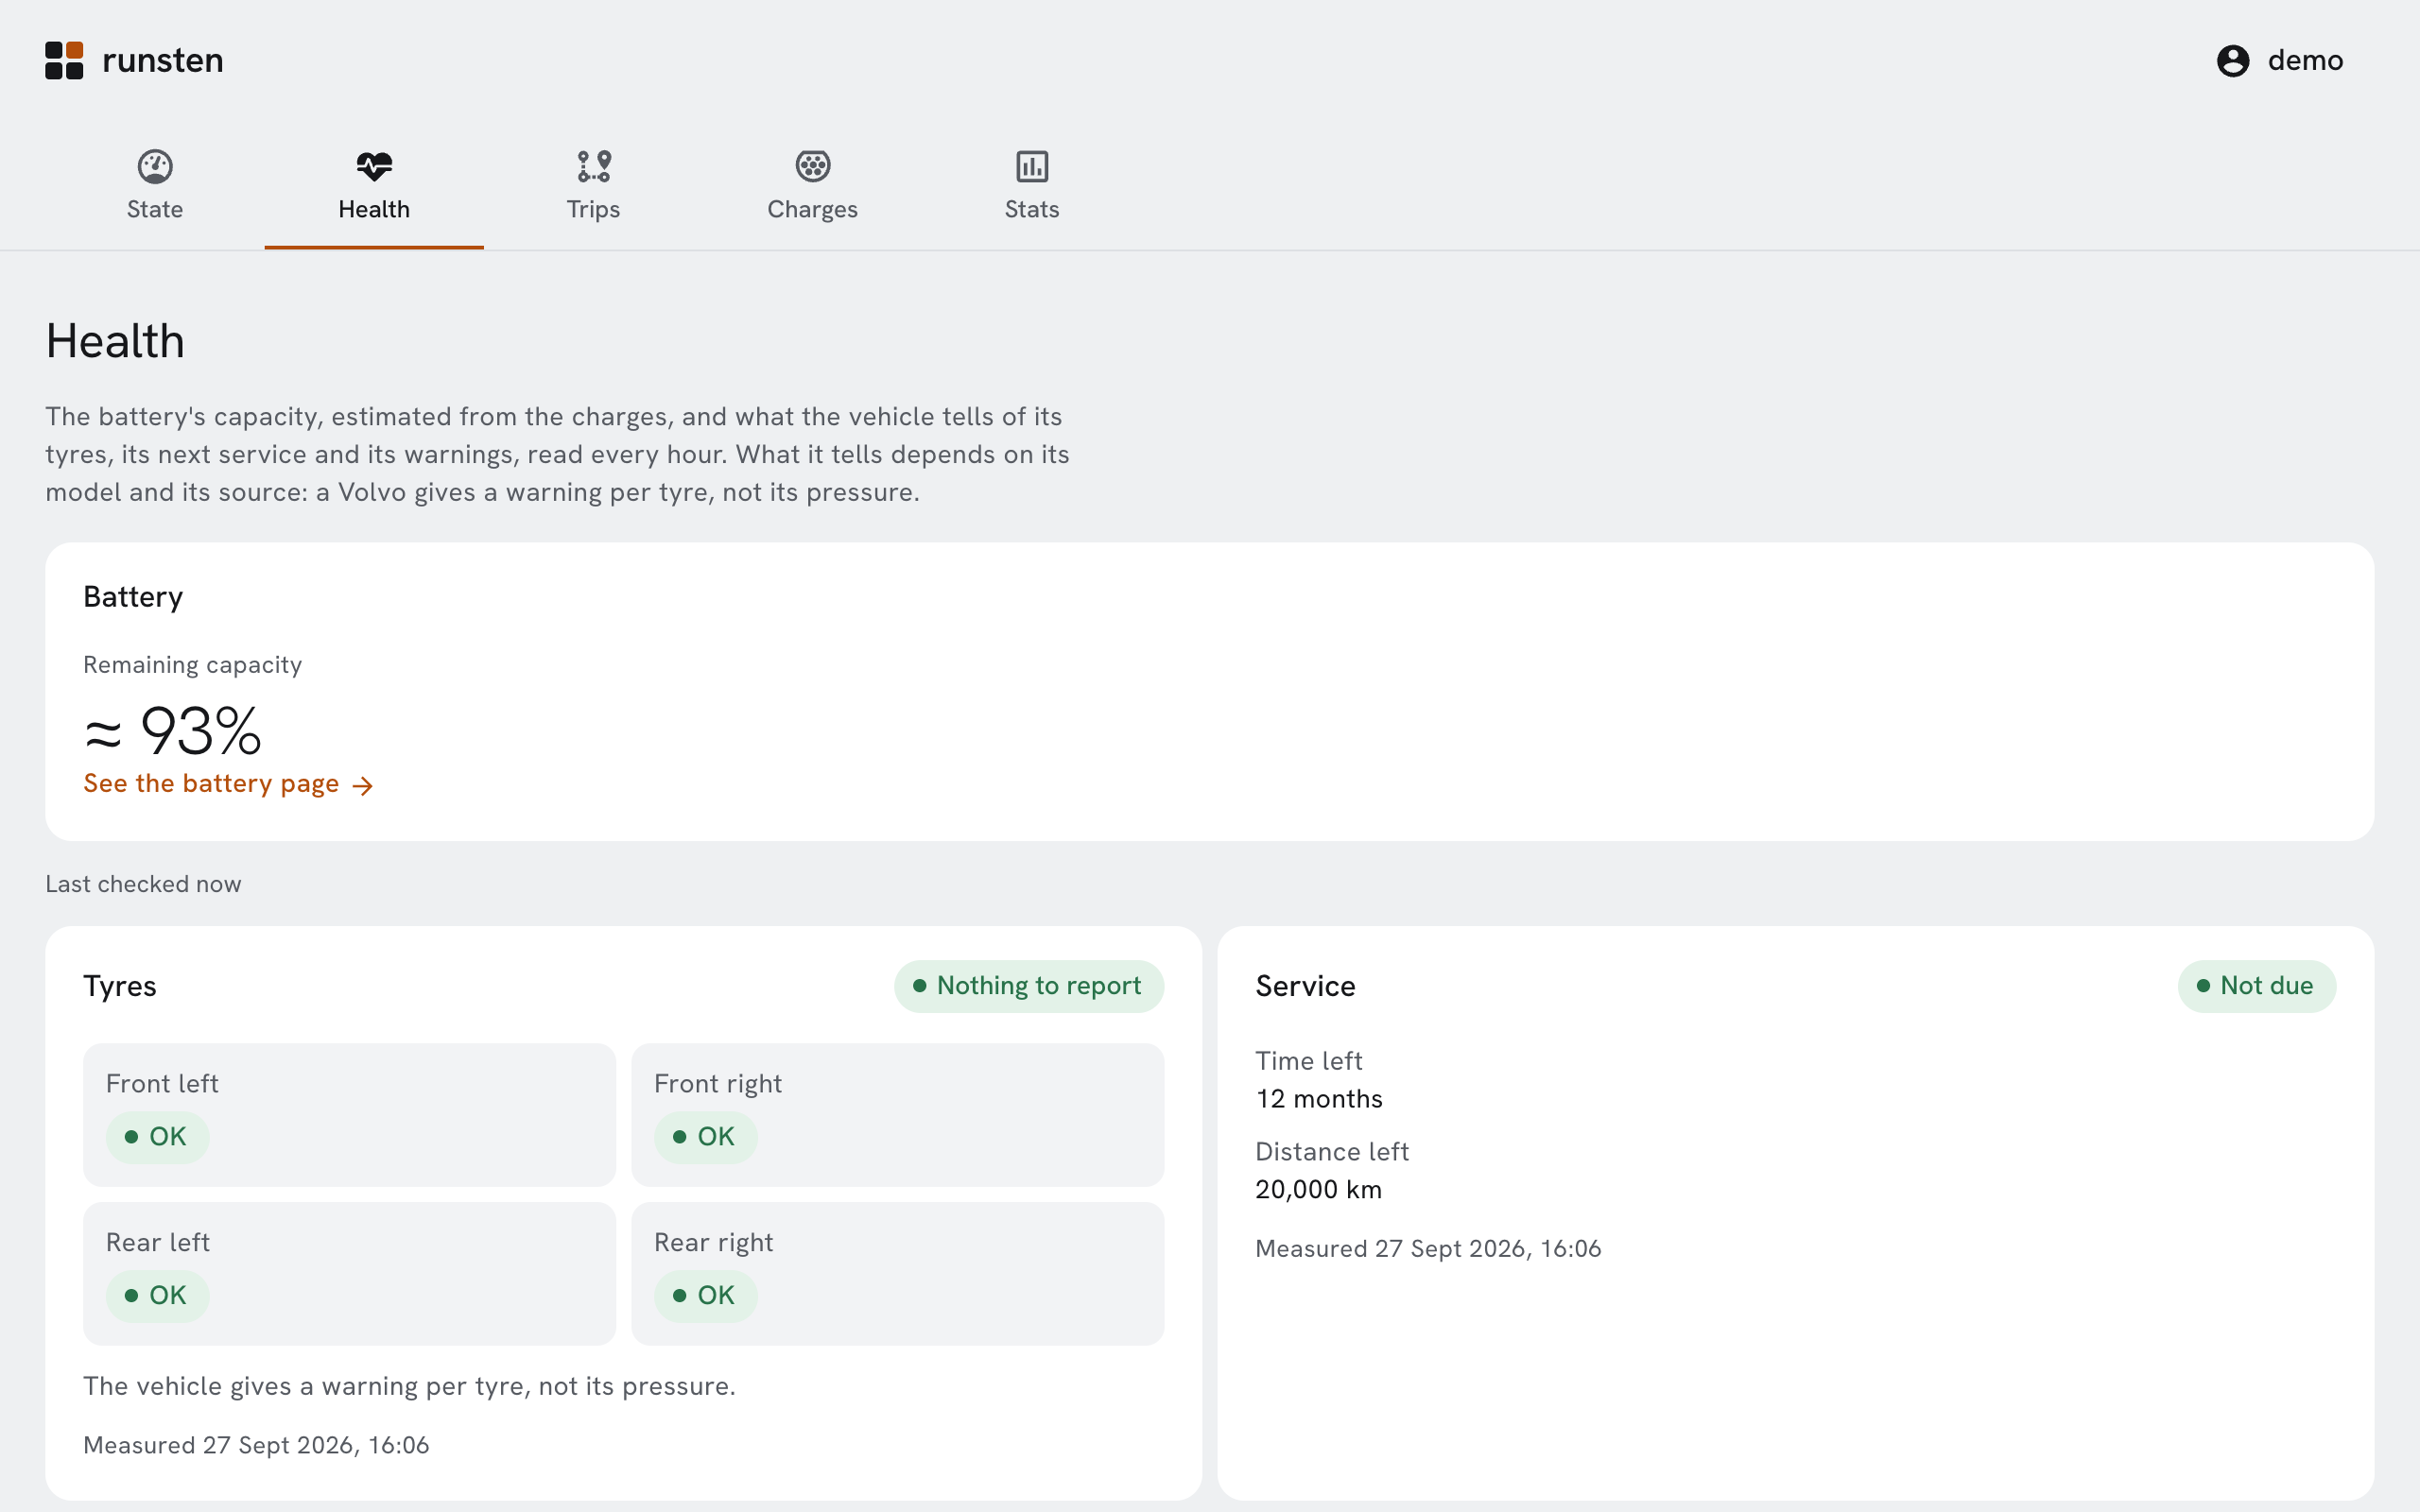Click the demo username
This screenshot has width=2420, height=1512.
pyautogui.click(x=2305, y=60)
